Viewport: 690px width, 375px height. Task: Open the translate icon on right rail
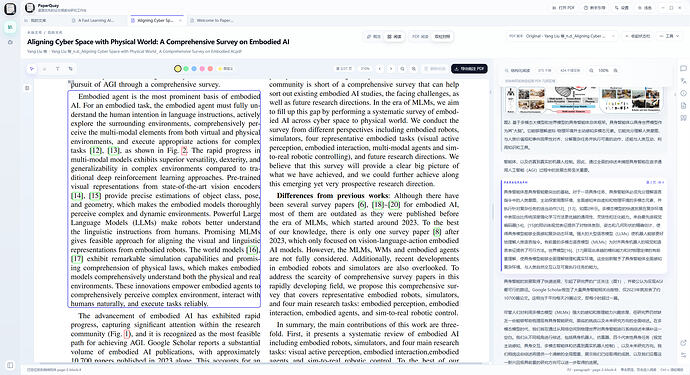(683, 81)
